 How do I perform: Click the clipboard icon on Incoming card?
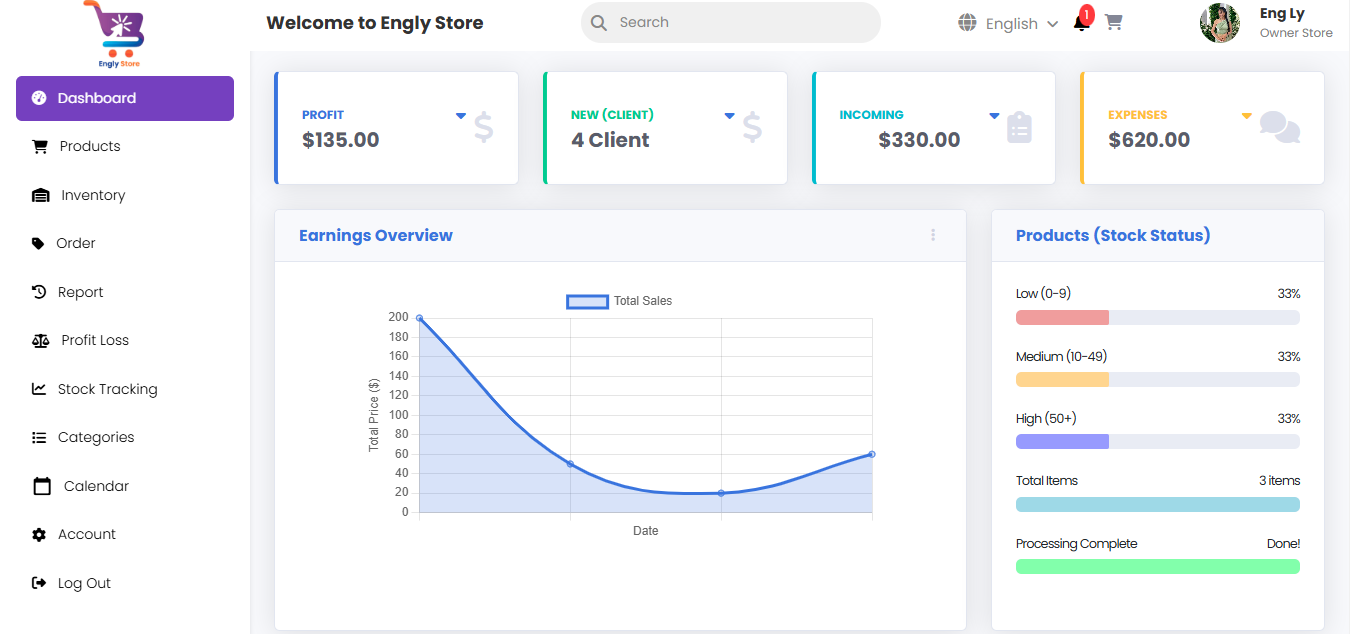pyautogui.click(x=1019, y=128)
